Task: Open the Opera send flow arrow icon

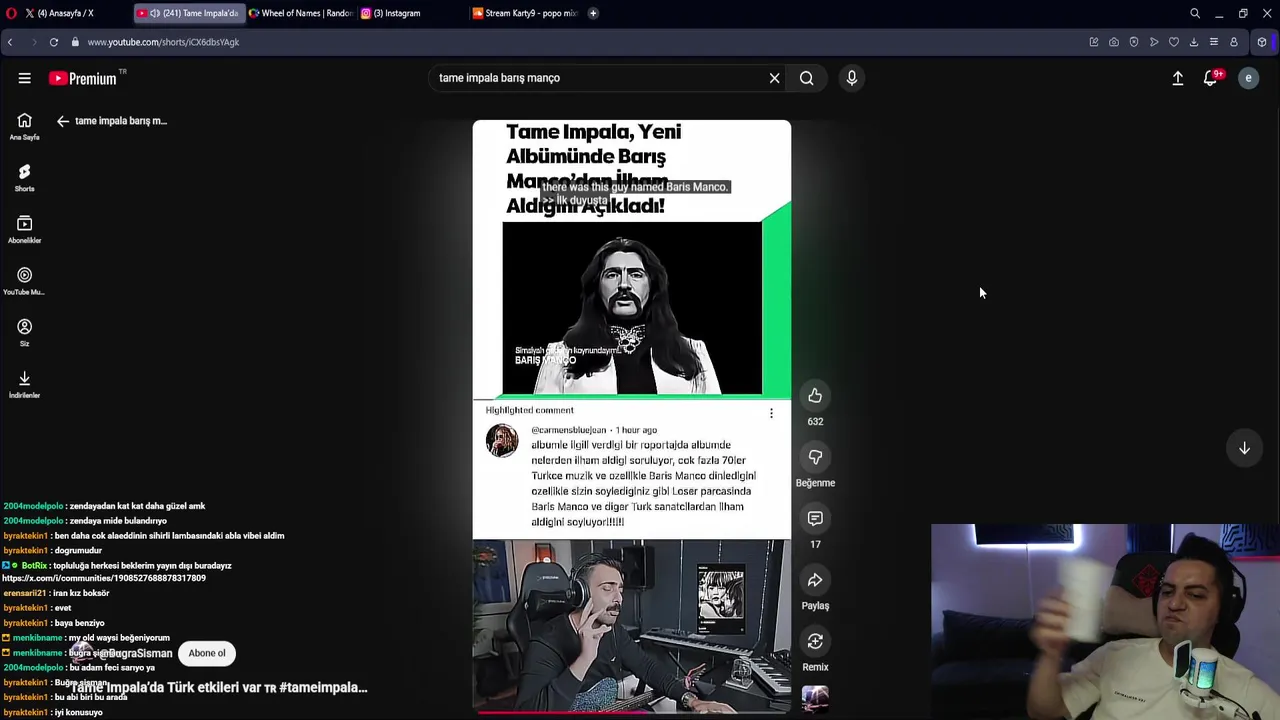Action: tap(1154, 42)
